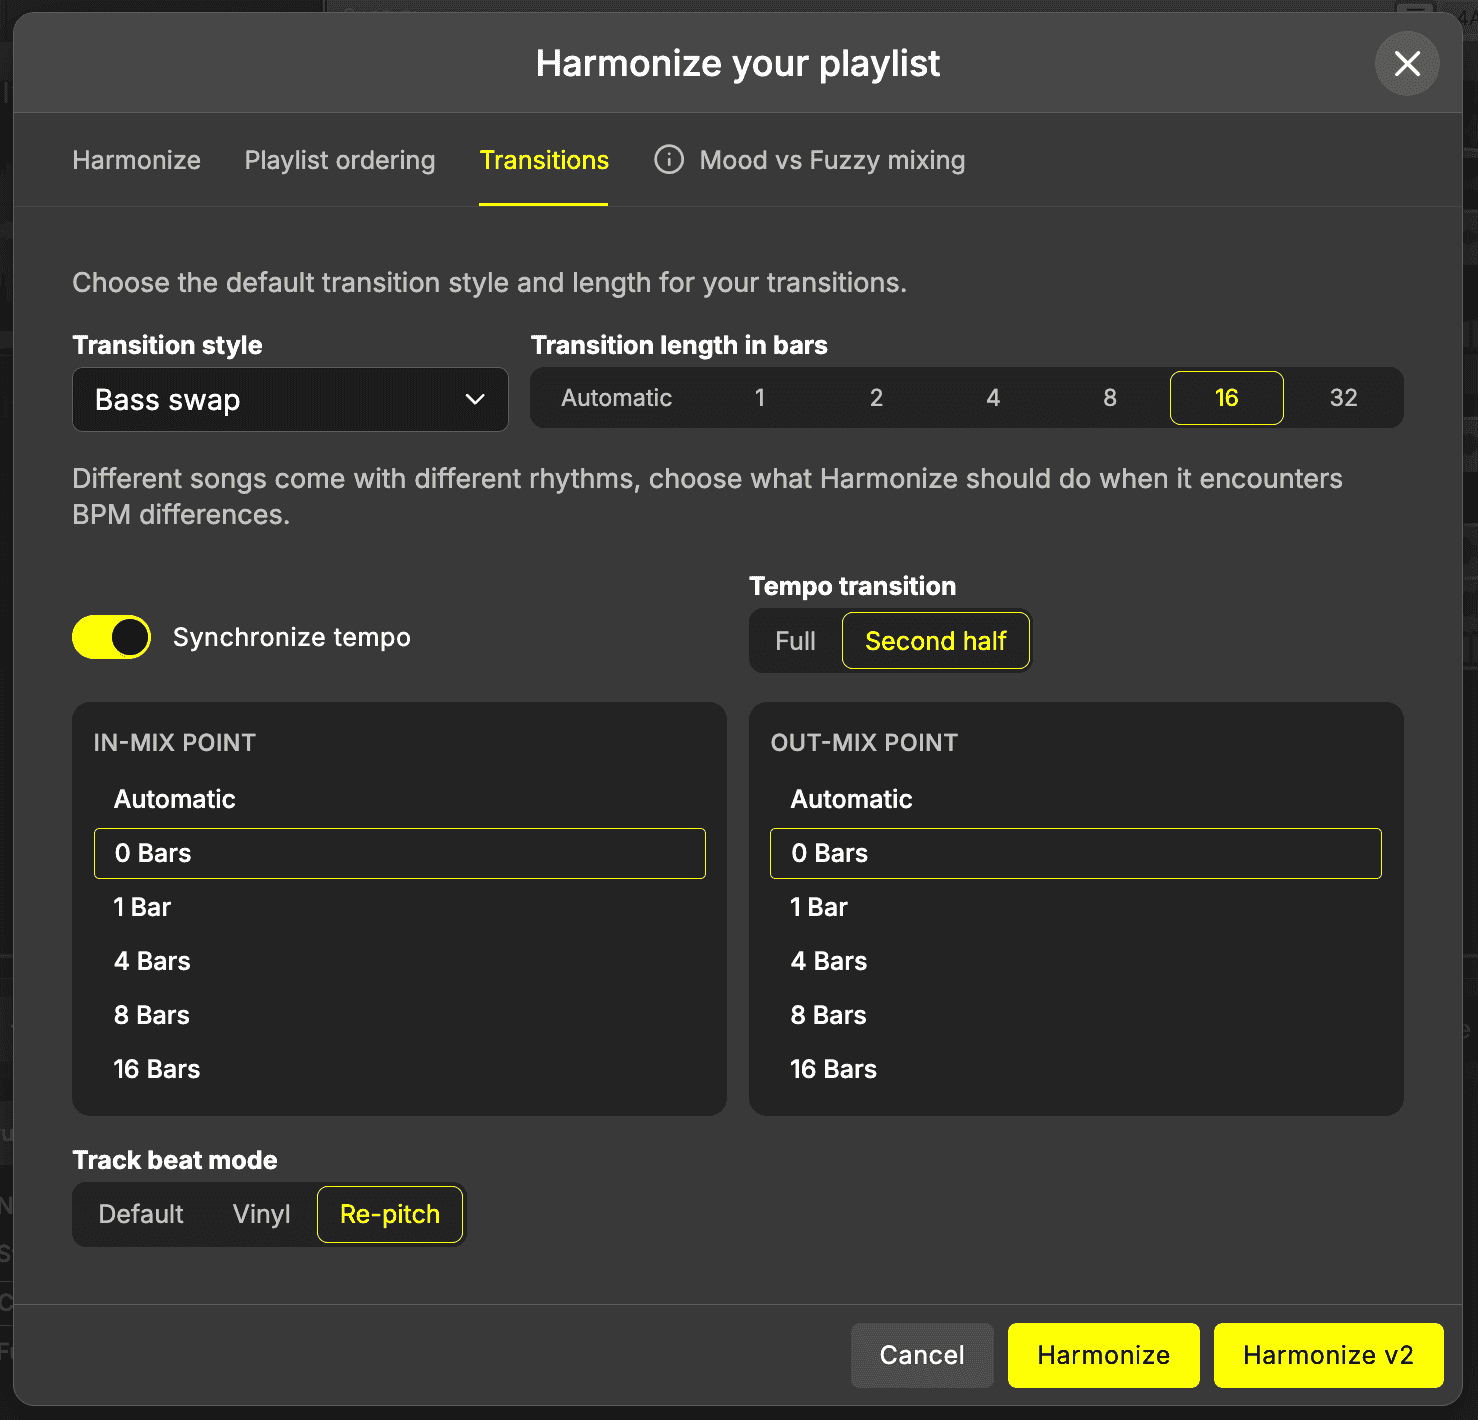Open the Transition style dropdown showing Bass swap
The width and height of the screenshot is (1478, 1420).
[290, 399]
